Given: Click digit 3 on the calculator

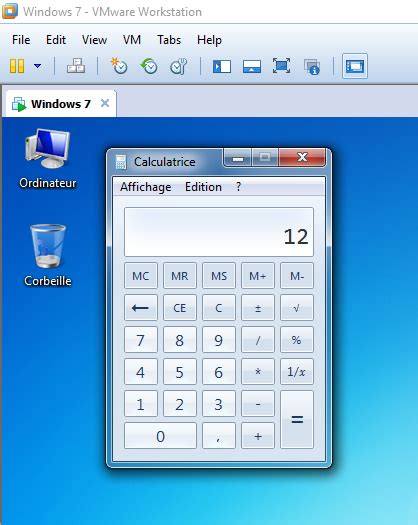Looking at the screenshot, I should pyautogui.click(x=219, y=404).
